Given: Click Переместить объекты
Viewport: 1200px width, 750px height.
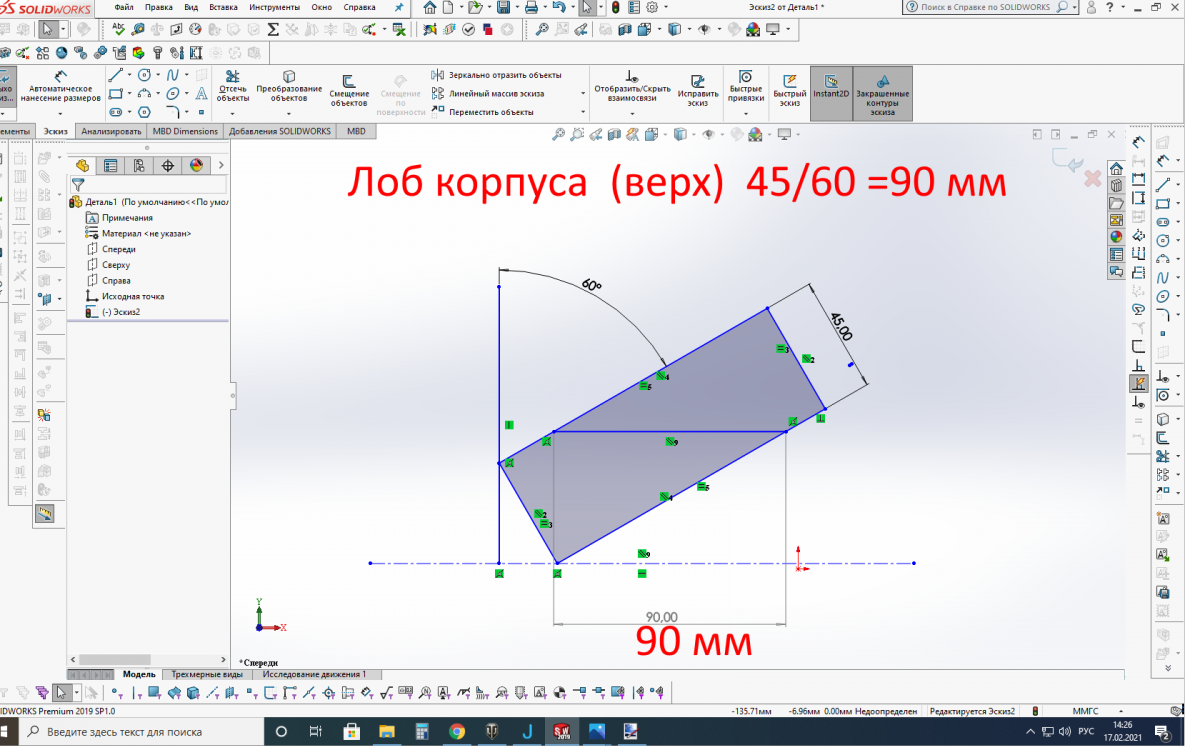Looking at the screenshot, I should click(x=483, y=112).
